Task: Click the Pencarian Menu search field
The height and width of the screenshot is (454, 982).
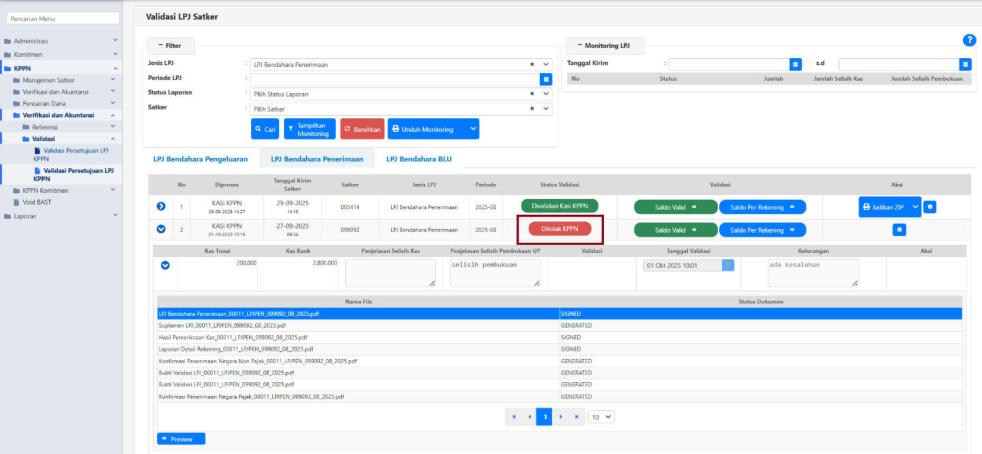Action: pyautogui.click(x=60, y=19)
